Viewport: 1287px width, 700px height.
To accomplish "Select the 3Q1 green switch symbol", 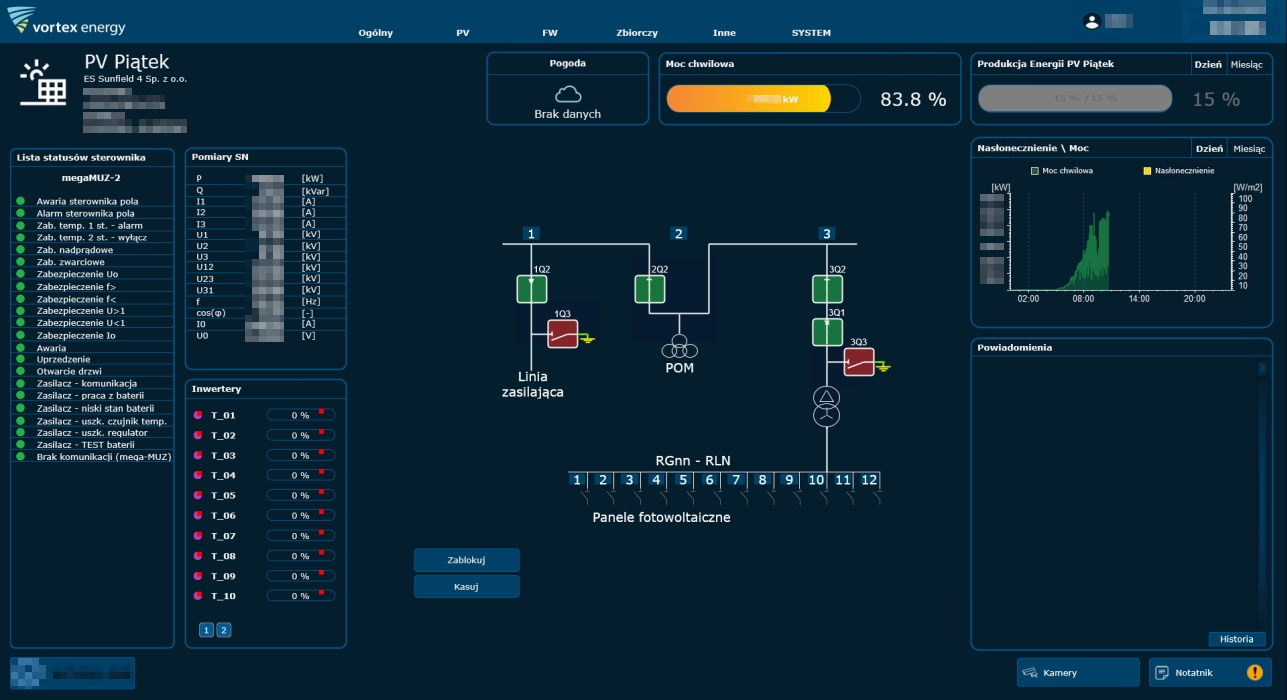I will tap(826, 331).
